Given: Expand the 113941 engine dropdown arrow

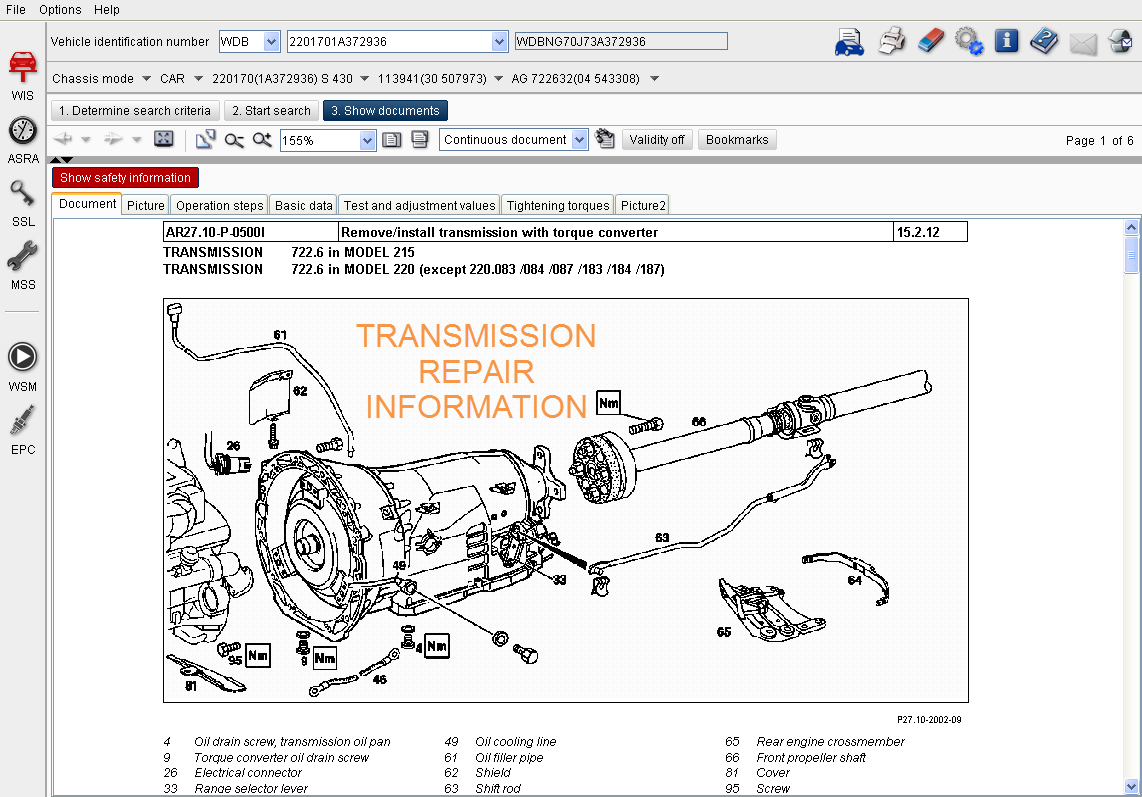Looking at the screenshot, I should tap(498, 78).
